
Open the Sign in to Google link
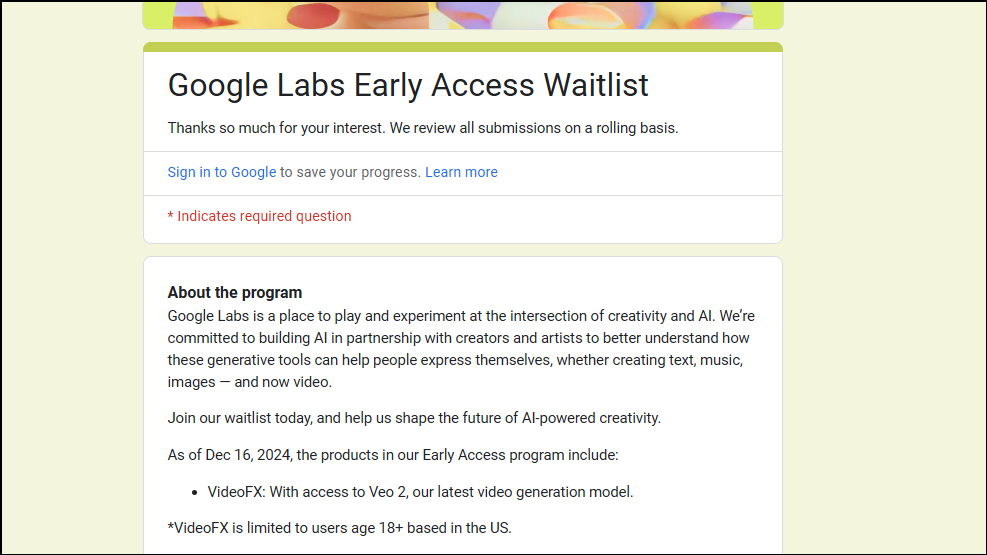pyautogui.click(x=222, y=172)
